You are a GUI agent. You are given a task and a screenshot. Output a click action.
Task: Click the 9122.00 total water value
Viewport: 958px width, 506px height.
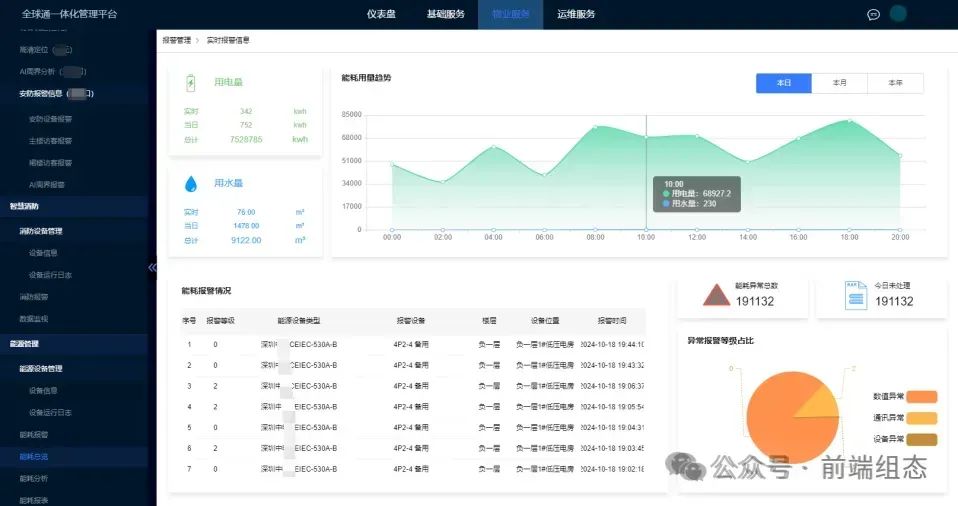(x=246, y=241)
